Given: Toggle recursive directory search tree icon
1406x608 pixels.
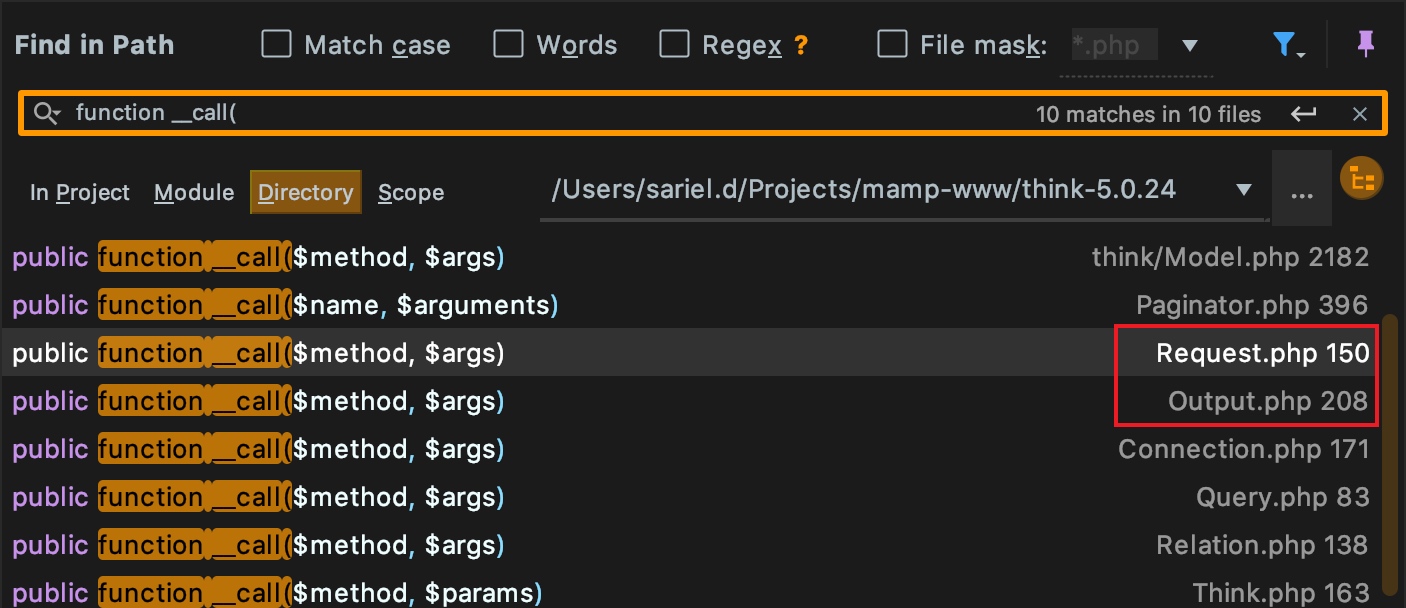Looking at the screenshot, I should 1361,178.
